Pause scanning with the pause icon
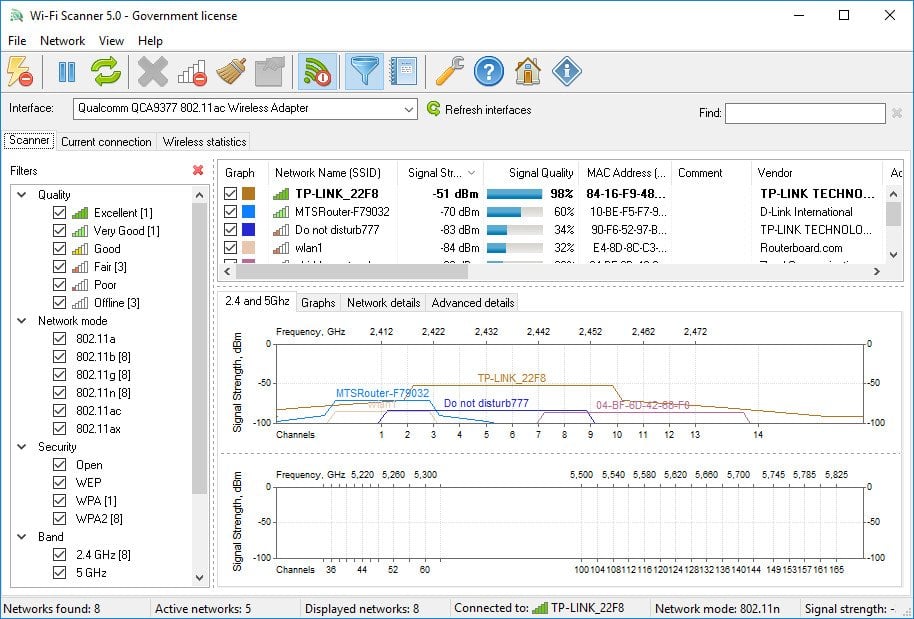 coord(67,72)
